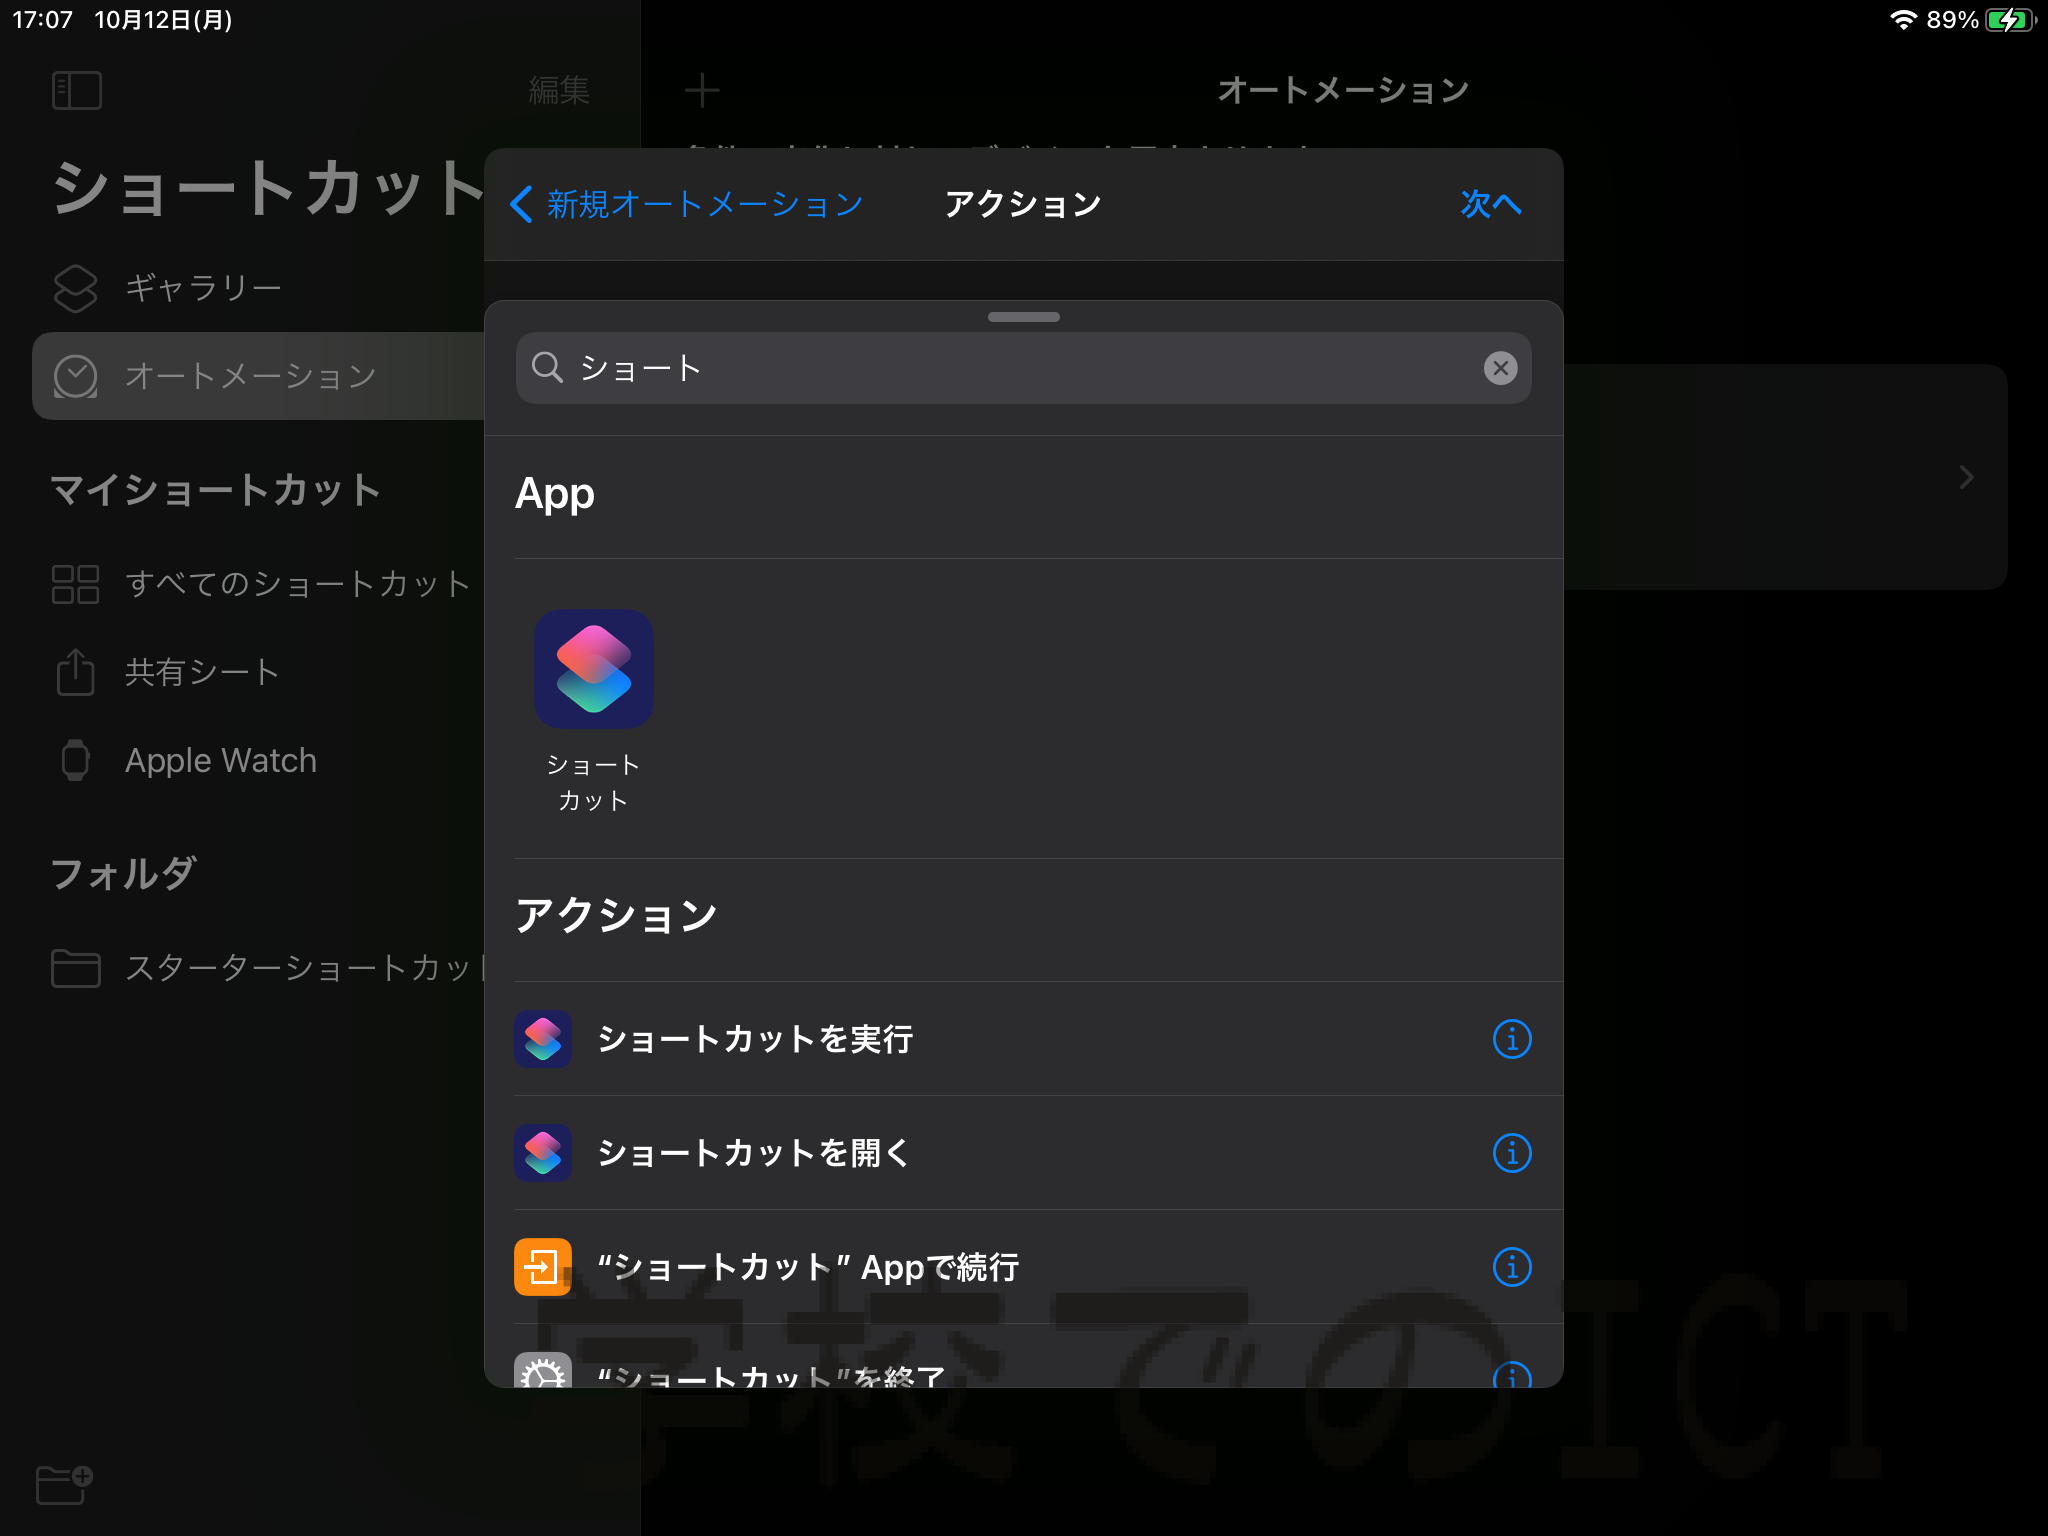
Task: Go back to 新規オートメーション
Action: [x=687, y=204]
